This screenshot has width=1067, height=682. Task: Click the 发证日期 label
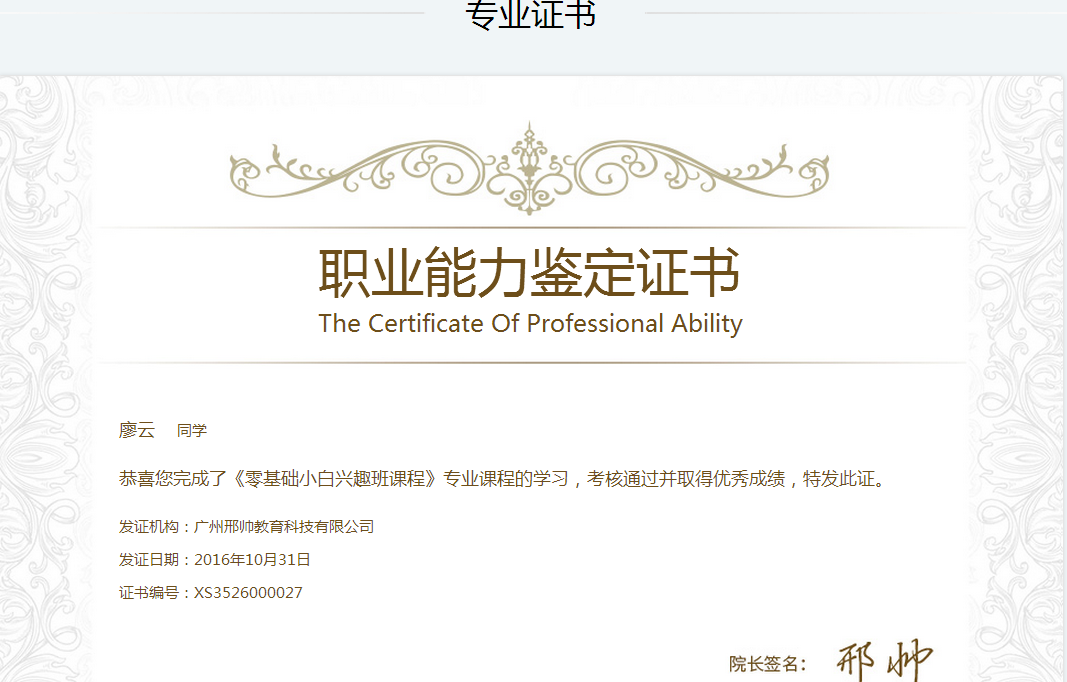149,559
